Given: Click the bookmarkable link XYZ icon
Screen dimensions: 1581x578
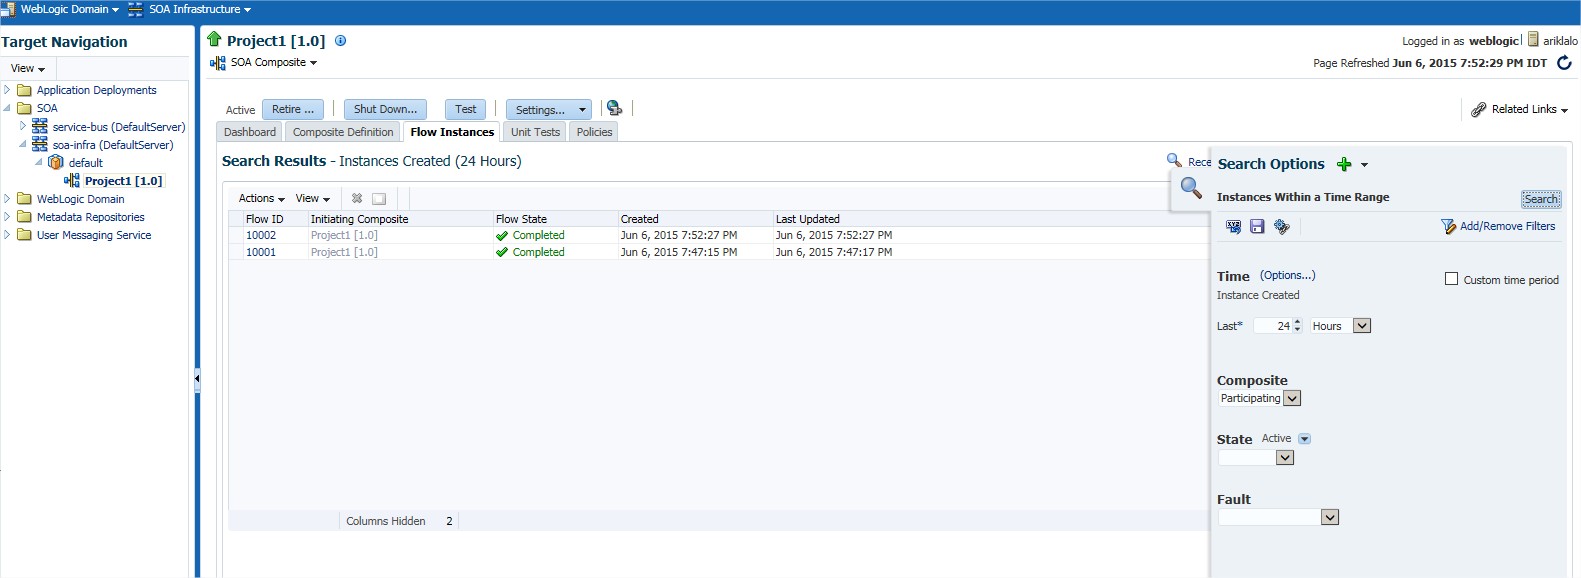Looking at the screenshot, I should [1233, 227].
